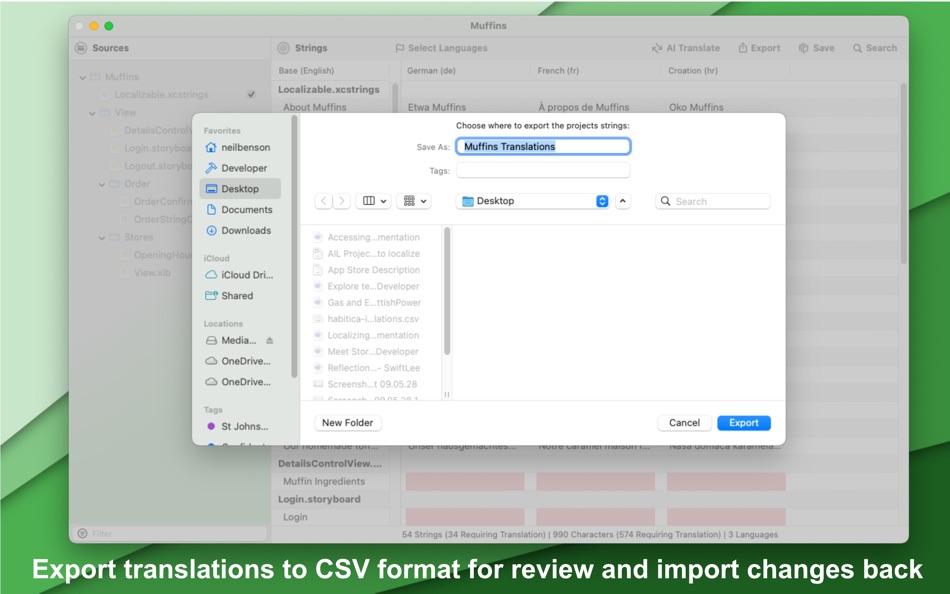Click into the Tags field

543,170
